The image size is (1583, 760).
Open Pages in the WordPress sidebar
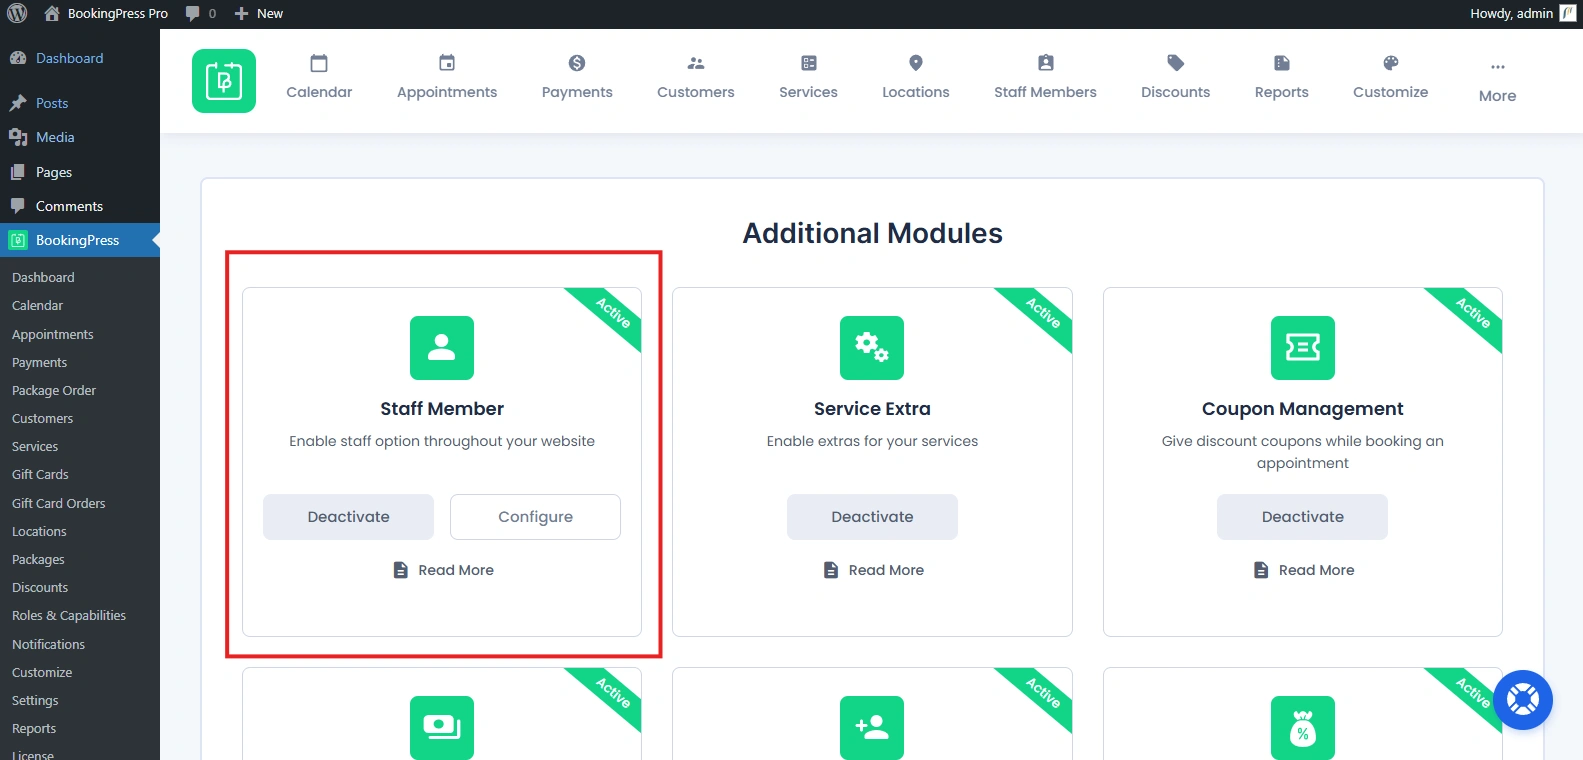[80, 172]
